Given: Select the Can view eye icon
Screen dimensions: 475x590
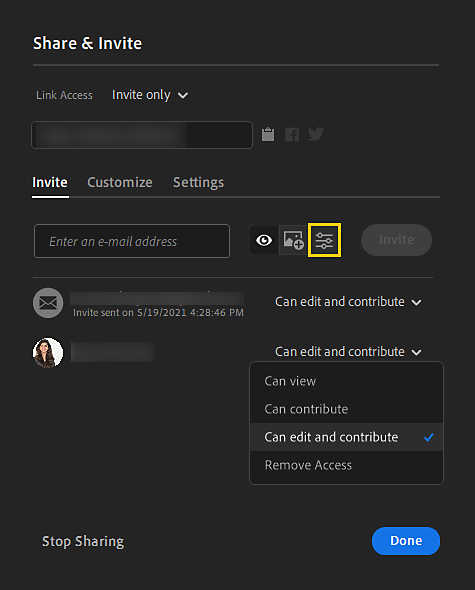Looking at the screenshot, I should click(264, 240).
